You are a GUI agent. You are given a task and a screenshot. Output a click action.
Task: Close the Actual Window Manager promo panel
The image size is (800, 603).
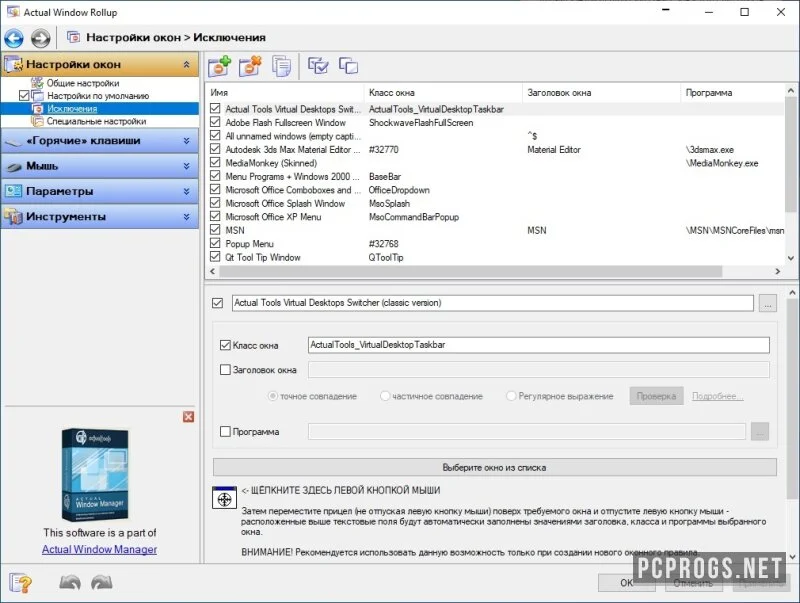pos(188,417)
